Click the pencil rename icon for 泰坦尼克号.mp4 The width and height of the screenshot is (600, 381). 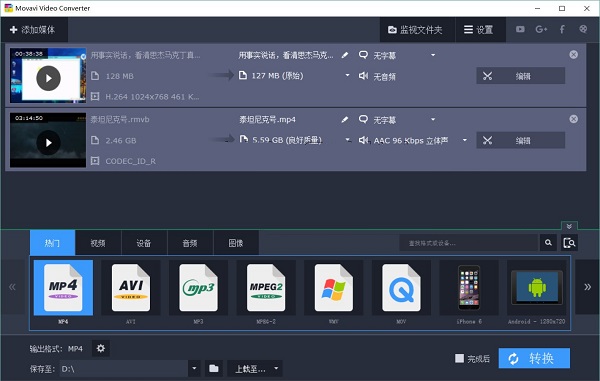345,120
